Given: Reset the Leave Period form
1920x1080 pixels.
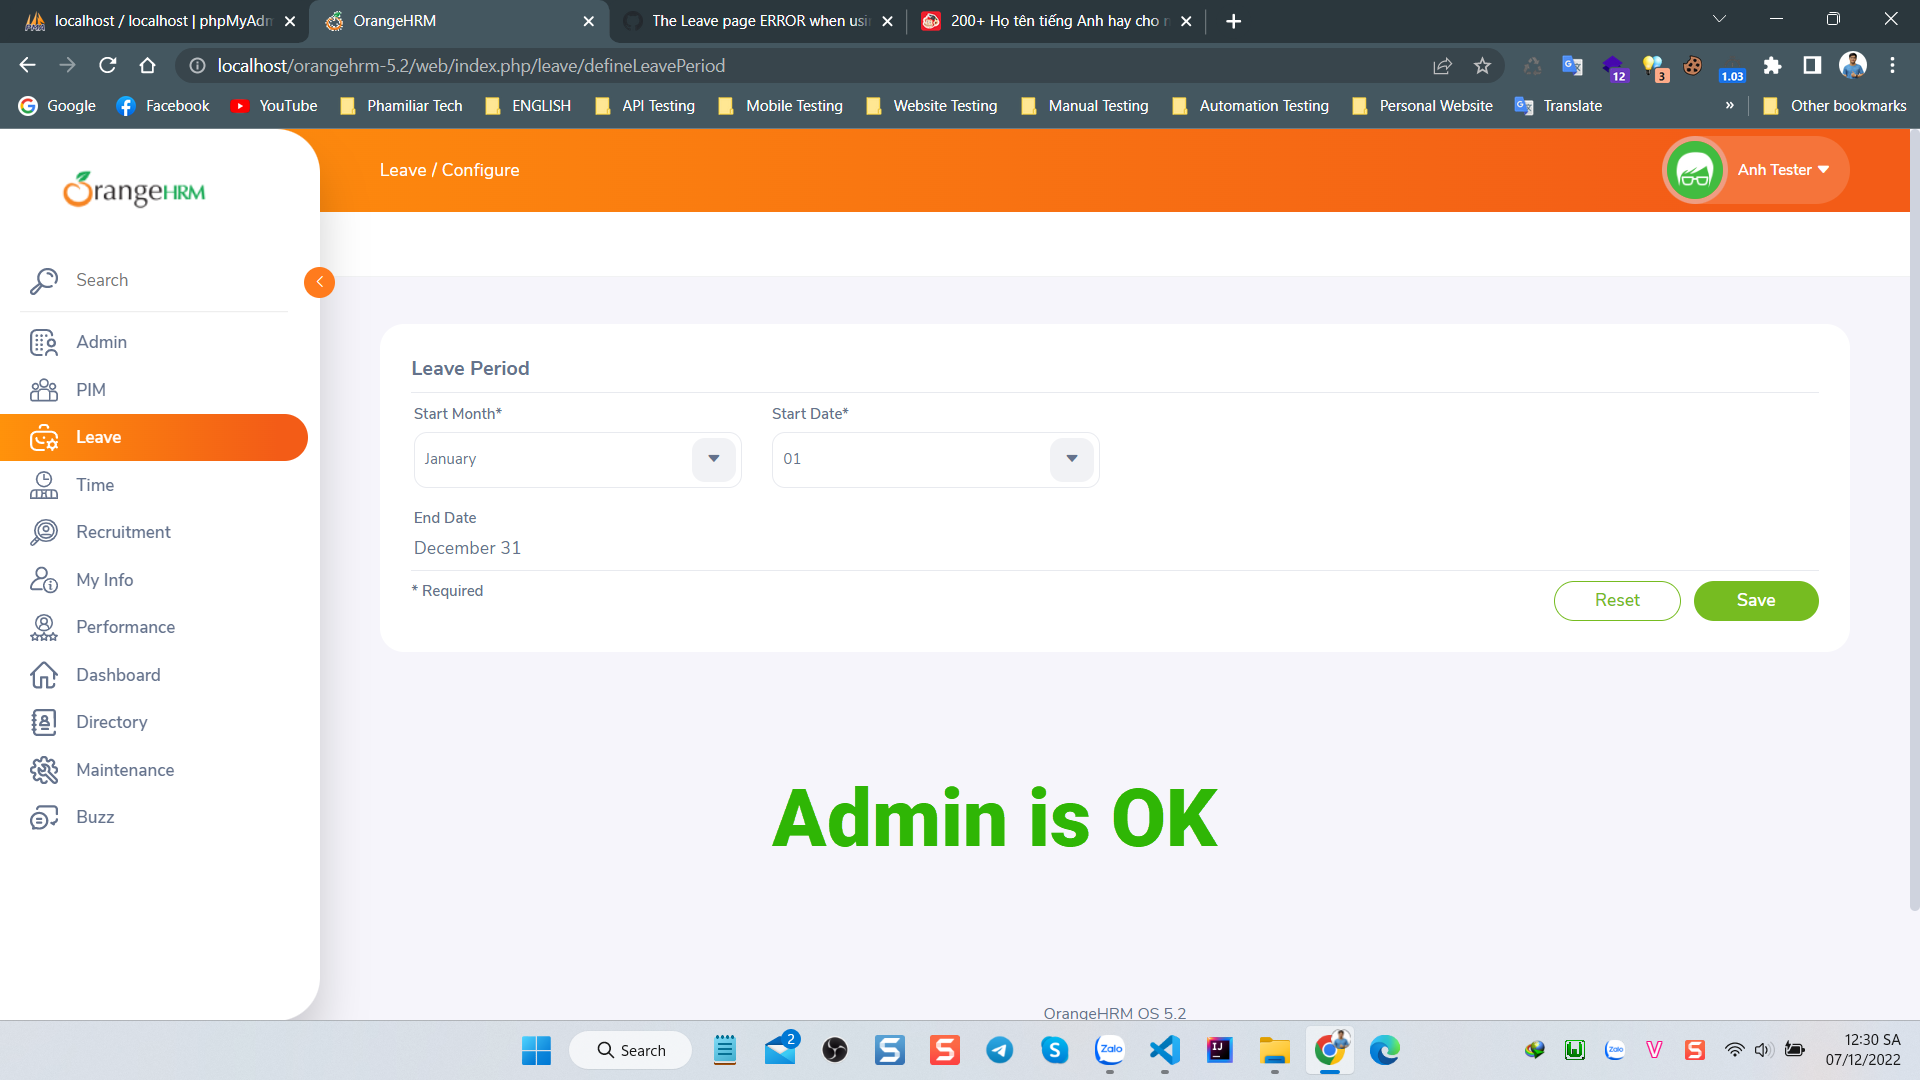Looking at the screenshot, I should [x=1617, y=600].
